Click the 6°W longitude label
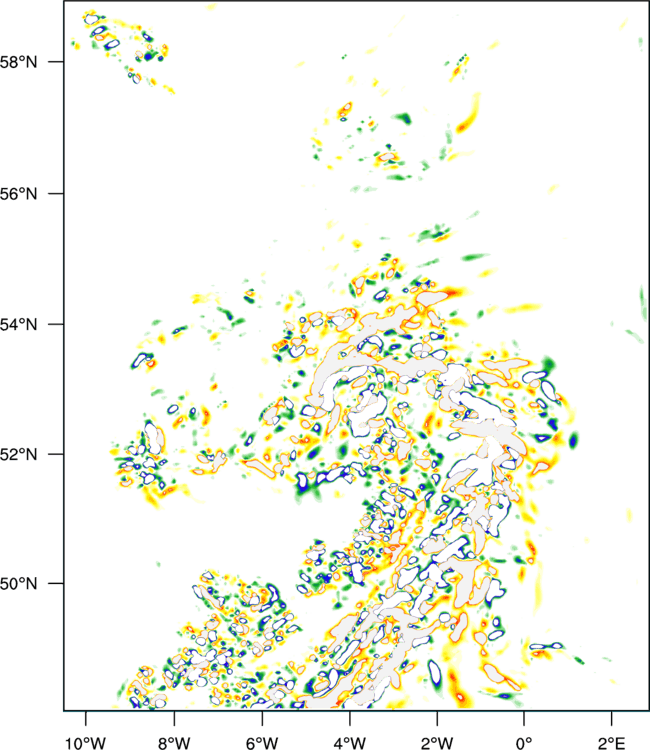Viewport: 650px width, 750px height. [262, 743]
